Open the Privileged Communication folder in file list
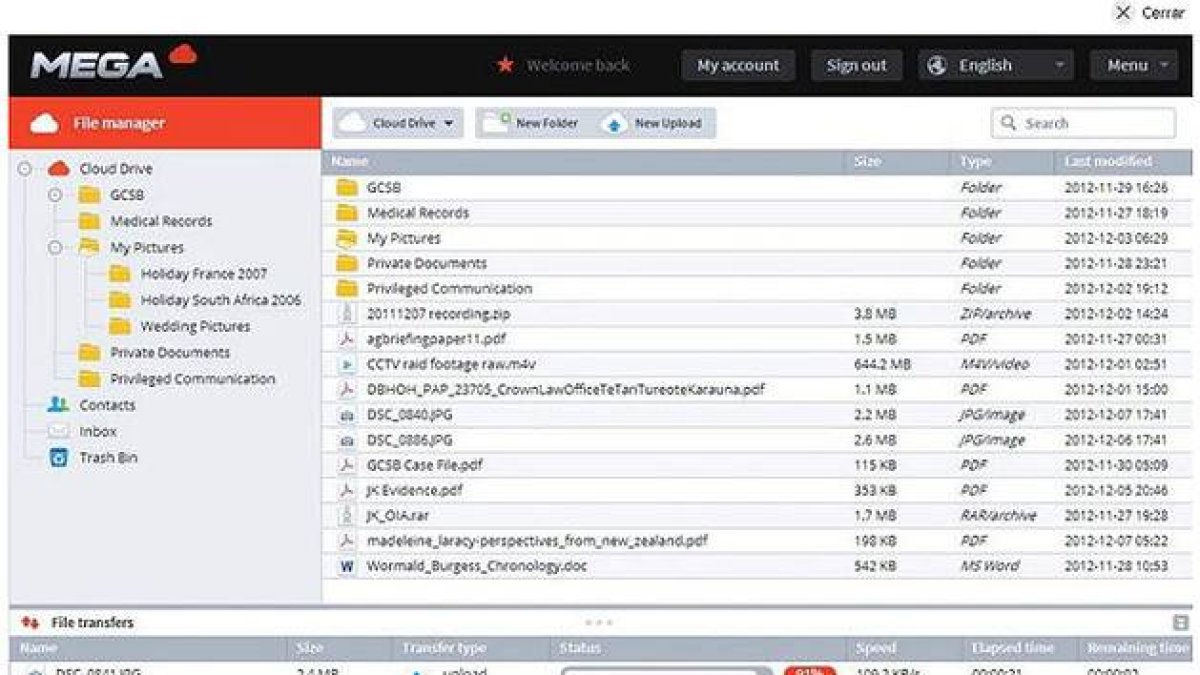1200x675 pixels. click(x=450, y=288)
